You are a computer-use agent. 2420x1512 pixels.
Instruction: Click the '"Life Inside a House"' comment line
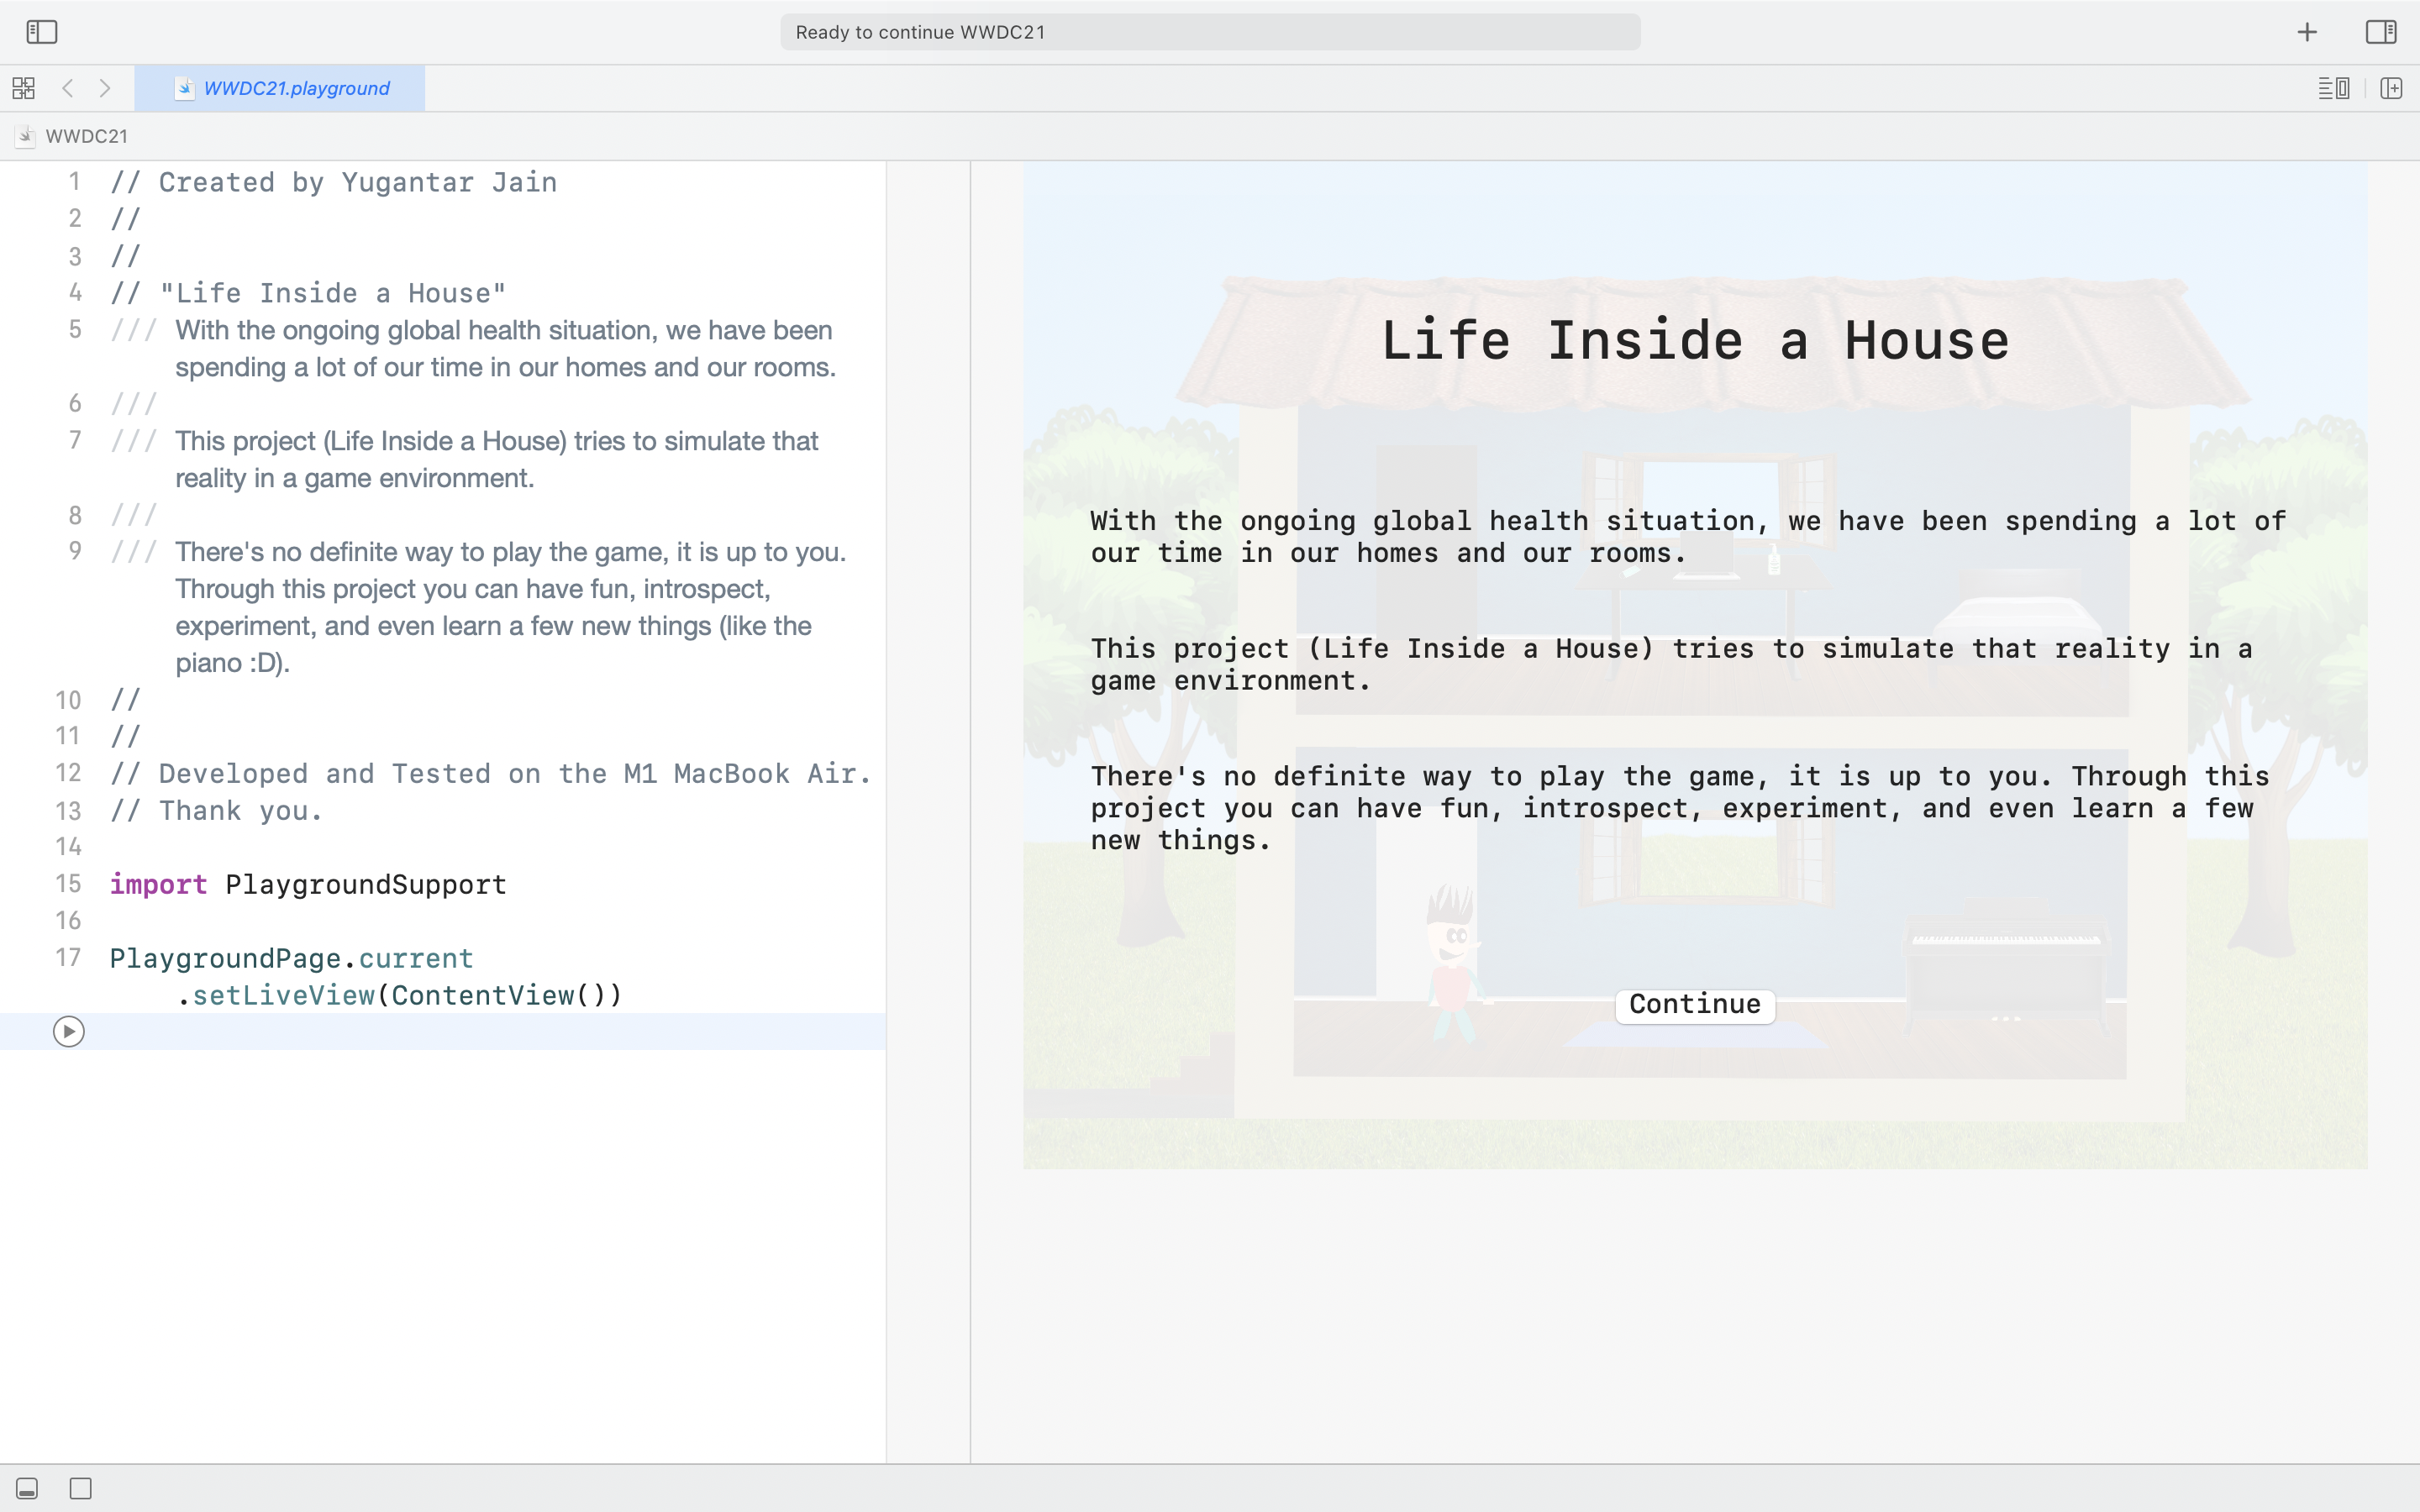(x=308, y=293)
